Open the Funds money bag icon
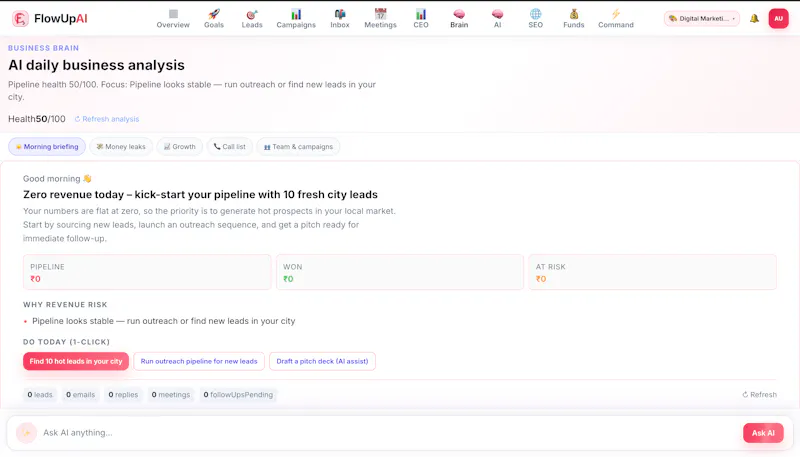This screenshot has width=800, height=457. pyautogui.click(x=573, y=14)
